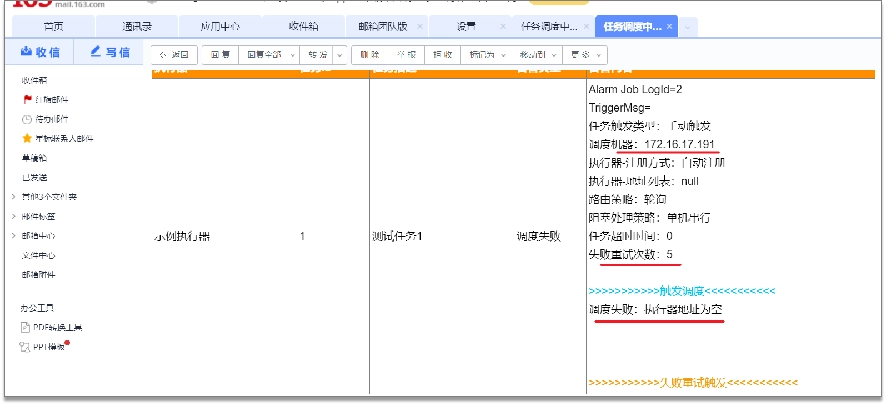888x407 pixels.
Task: Click the 回复 reply button
Action: point(220,55)
